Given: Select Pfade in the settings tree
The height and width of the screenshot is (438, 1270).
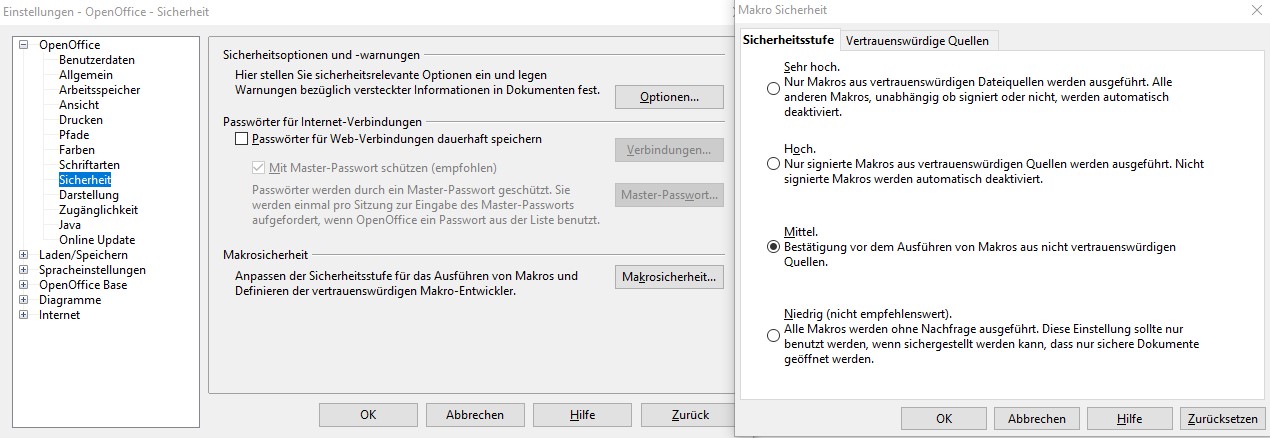Looking at the screenshot, I should coord(74,135).
